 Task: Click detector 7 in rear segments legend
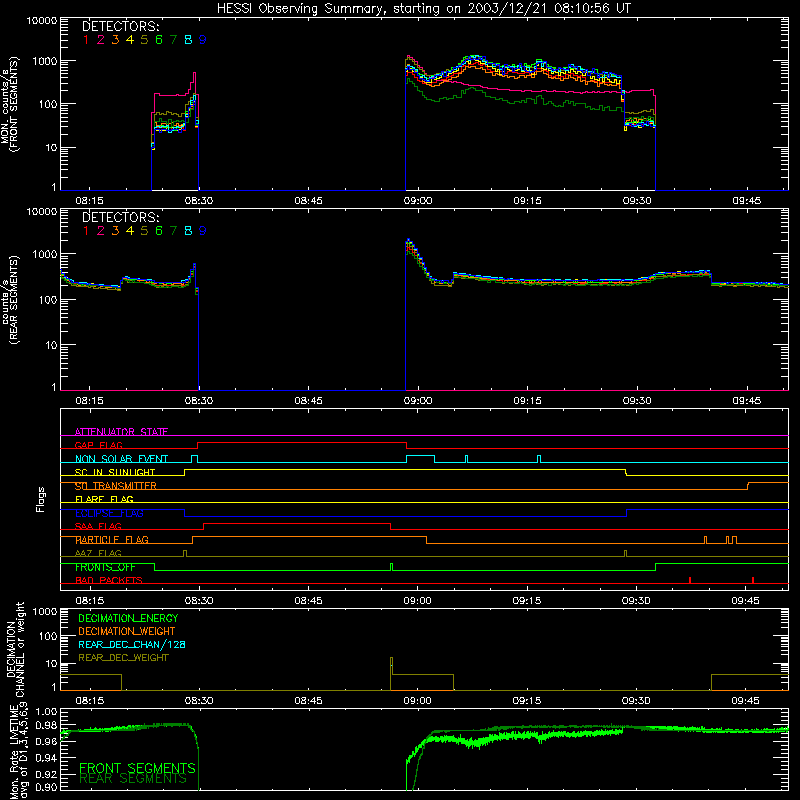[173, 231]
